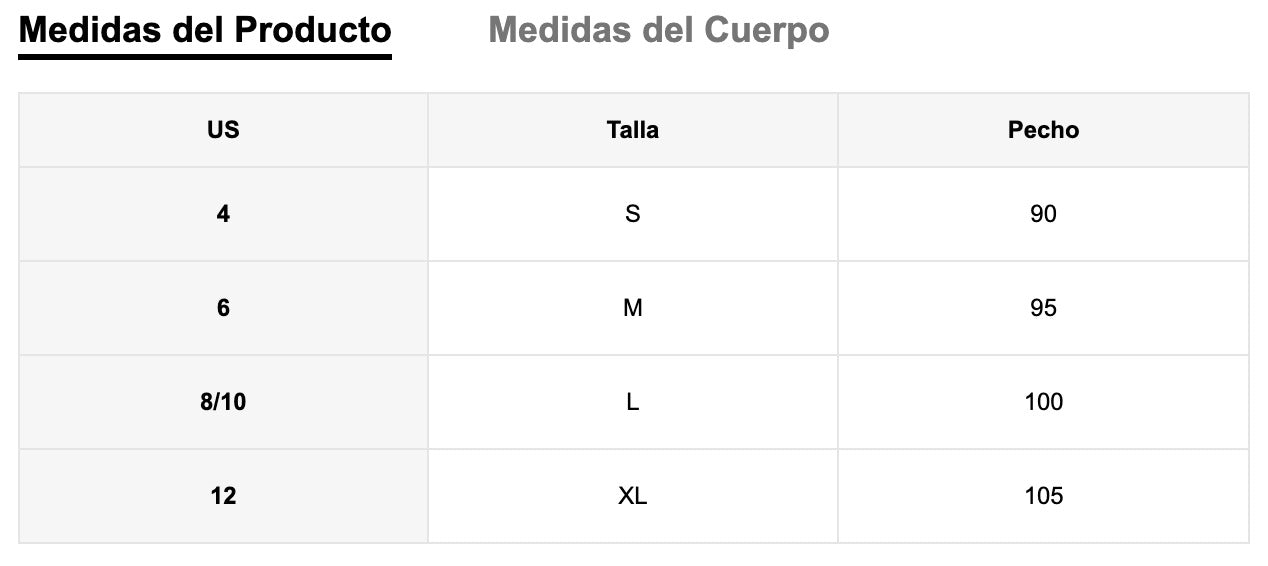Click underline beneath Medidas del Producto
The width and height of the screenshot is (1268, 566).
205,57
